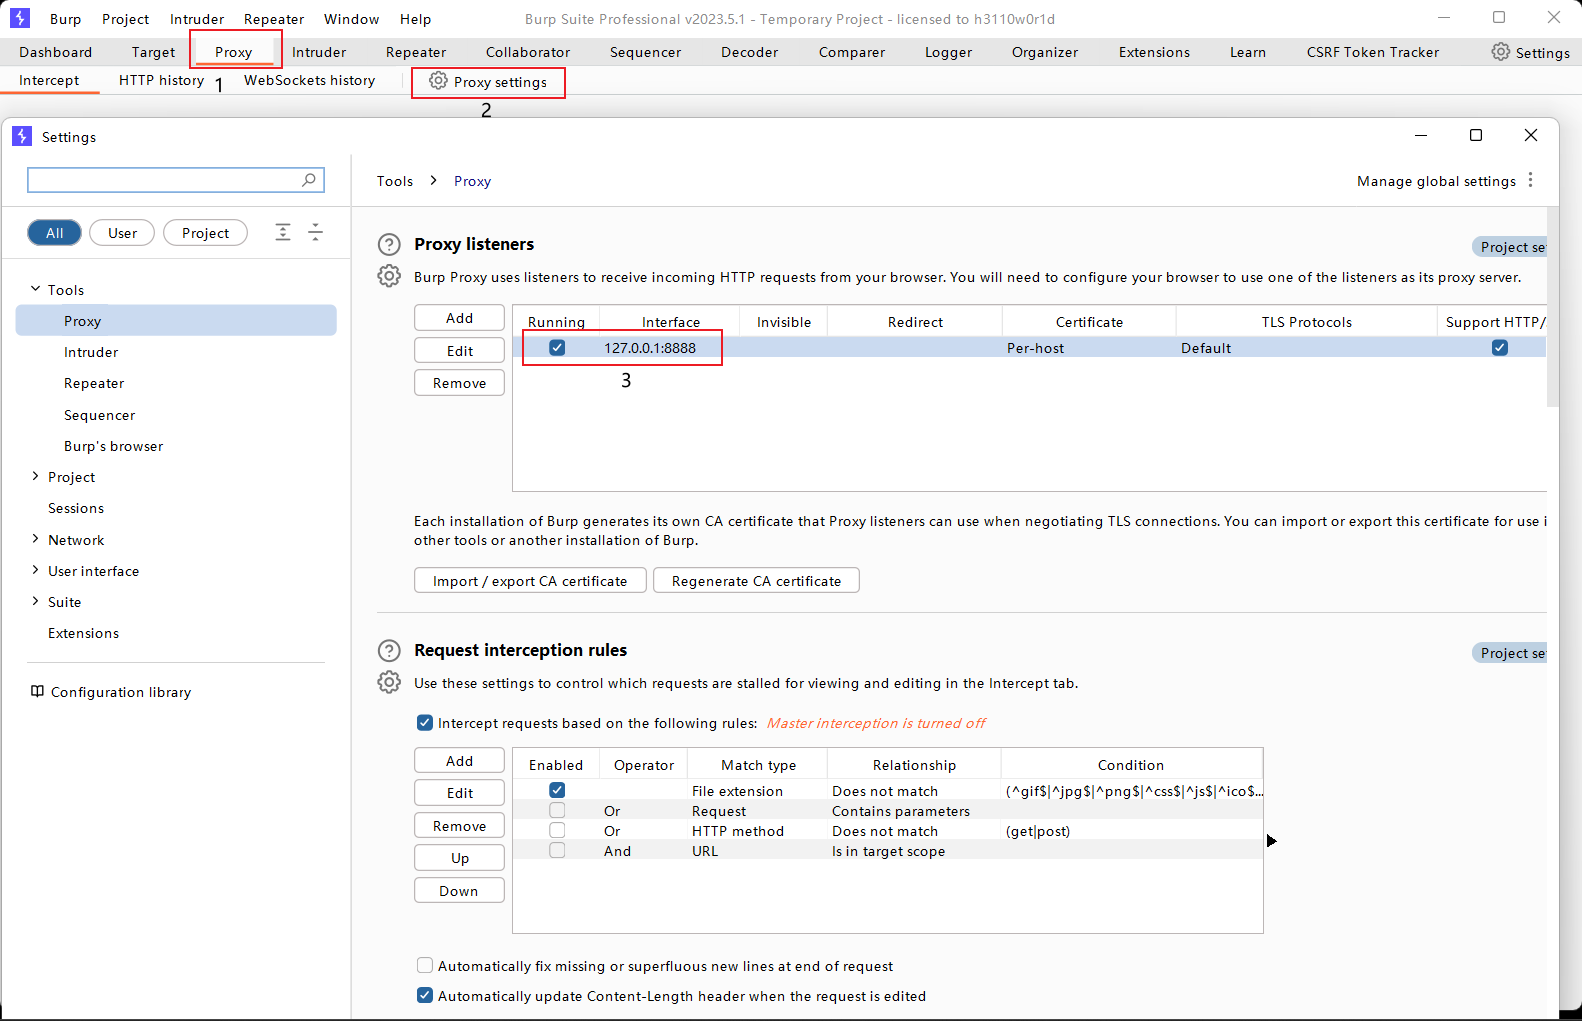1582x1021 pixels.
Task: Toggle Support HTTP/2 checkbox for the listener
Action: point(1499,348)
